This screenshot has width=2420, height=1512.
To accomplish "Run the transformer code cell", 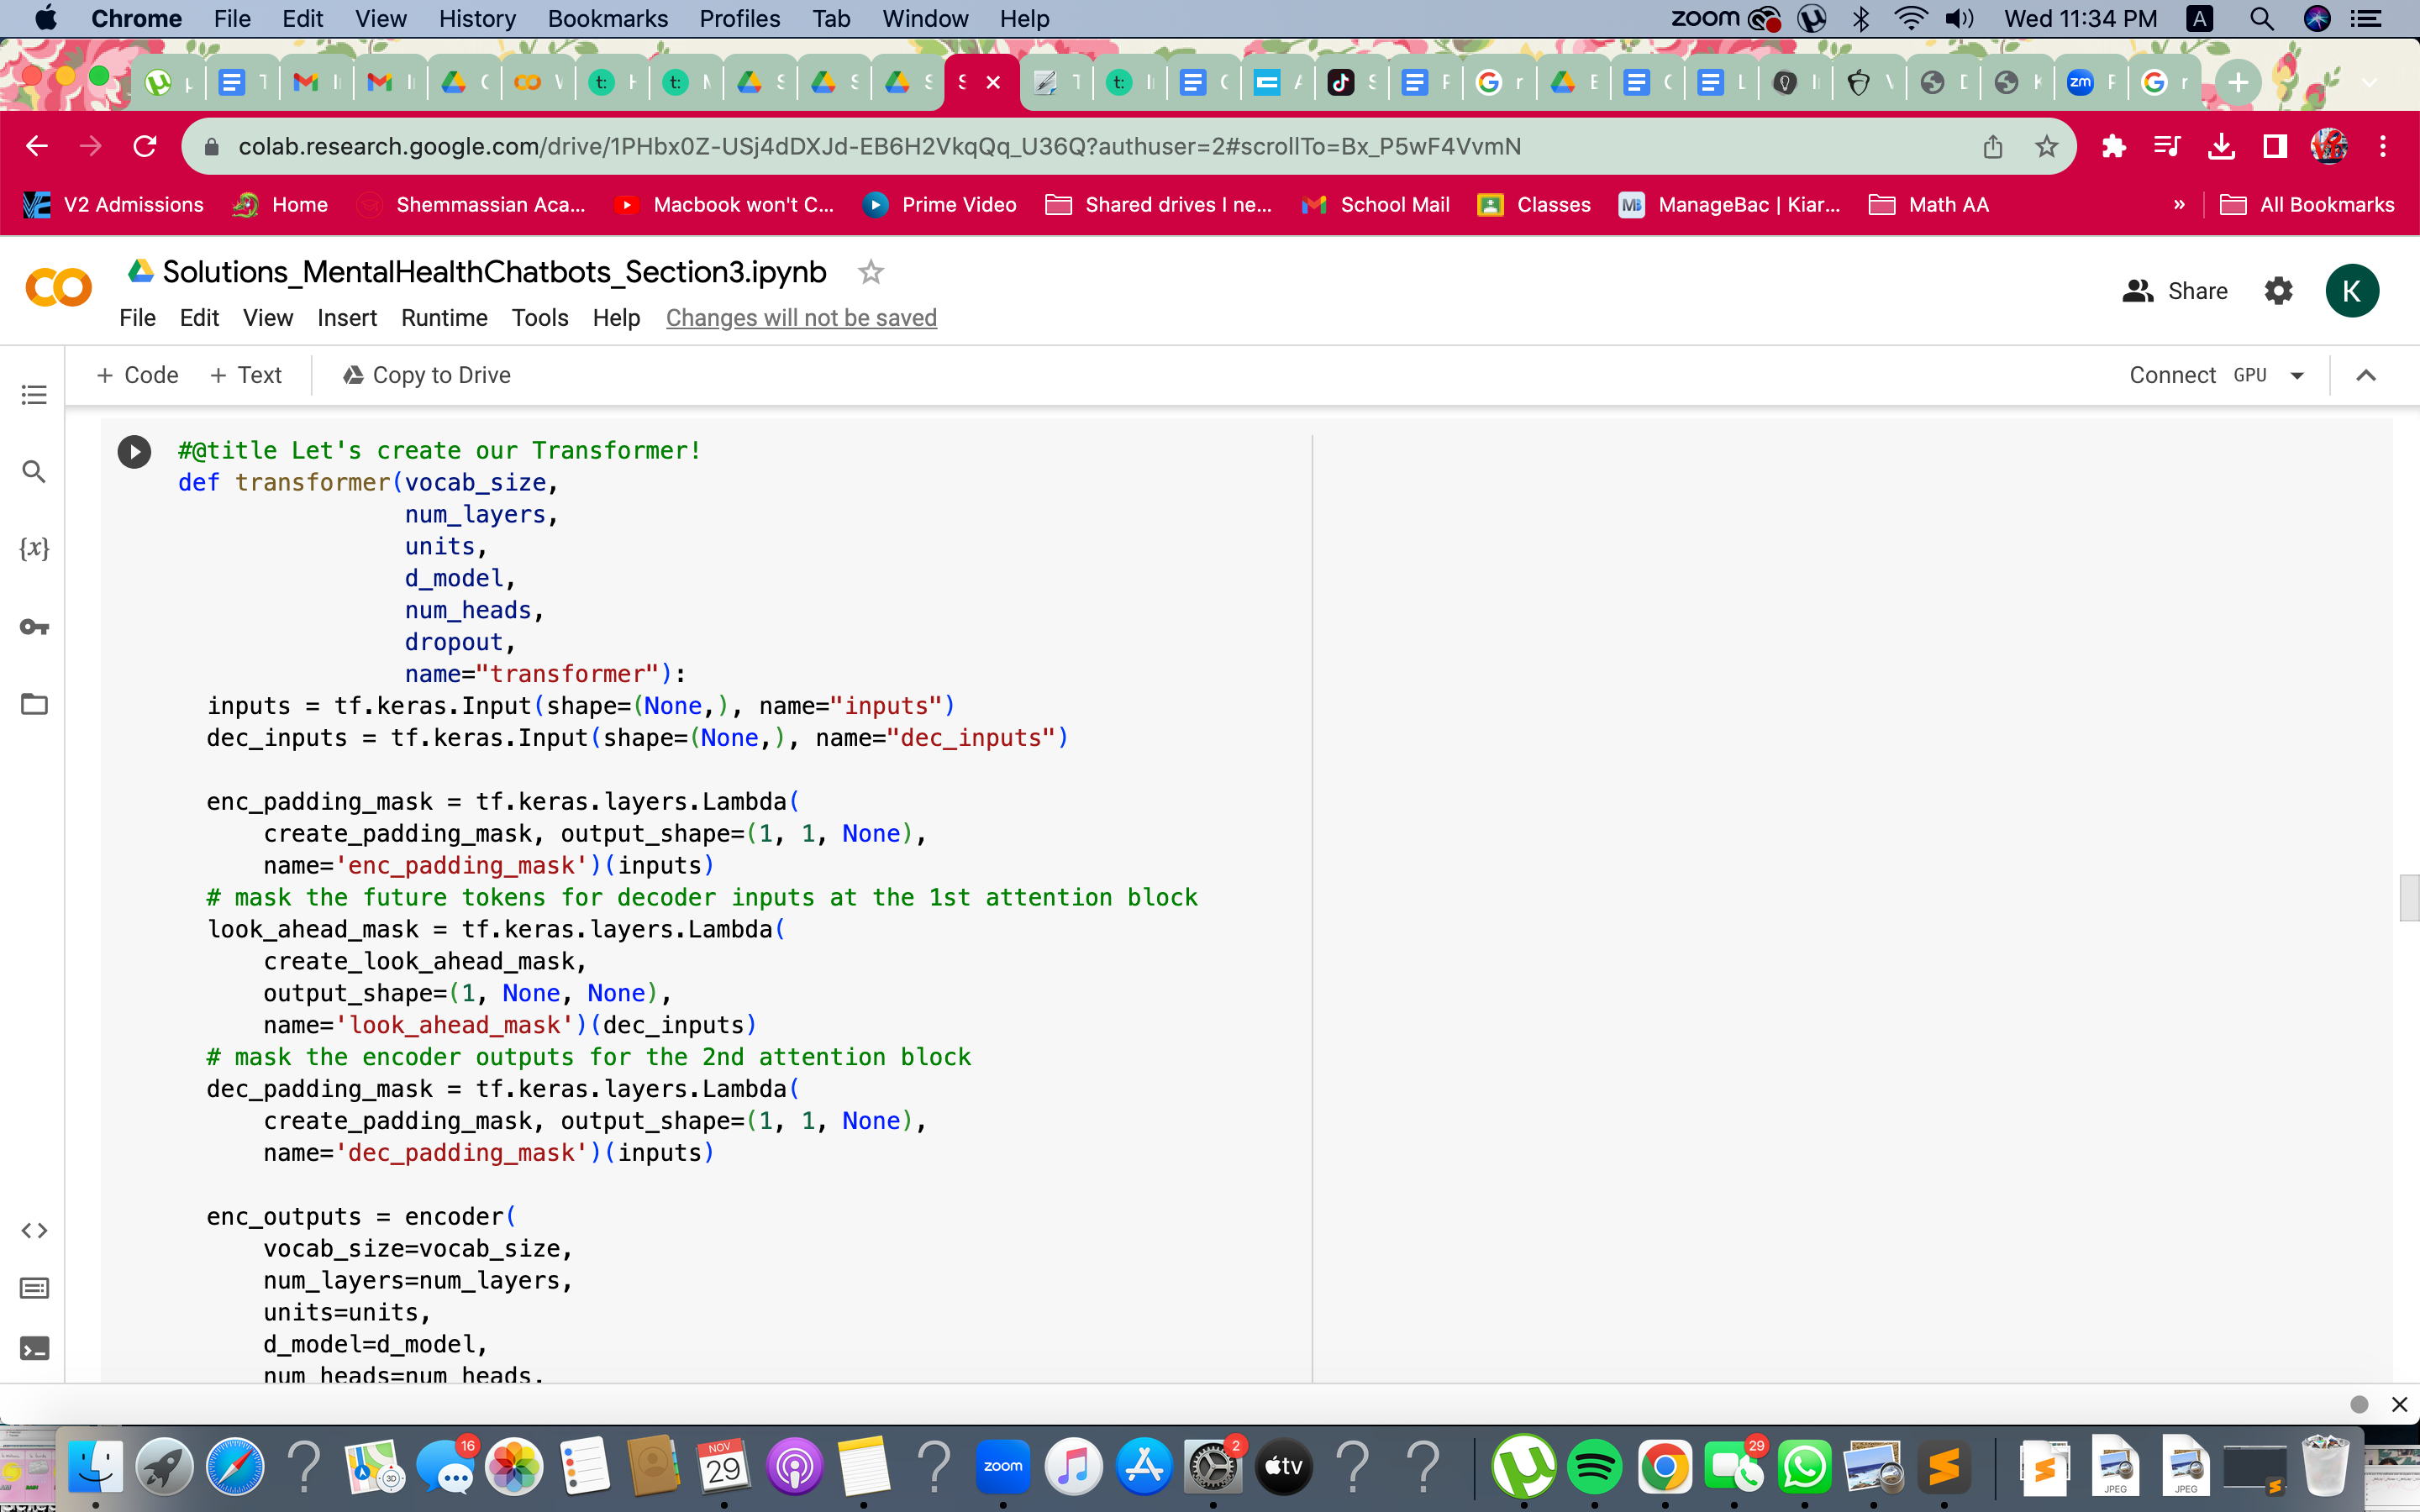I will (x=134, y=451).
